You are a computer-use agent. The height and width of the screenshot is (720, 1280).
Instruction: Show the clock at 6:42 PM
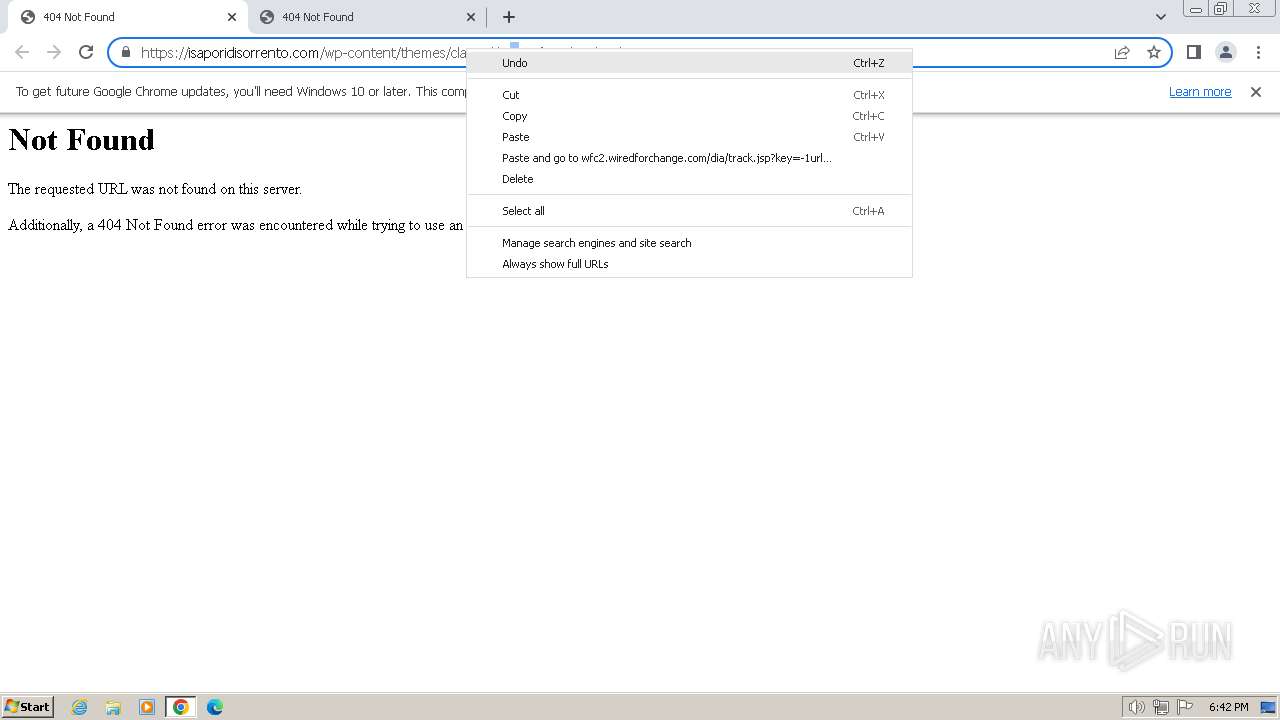(x=1228, y=707)
